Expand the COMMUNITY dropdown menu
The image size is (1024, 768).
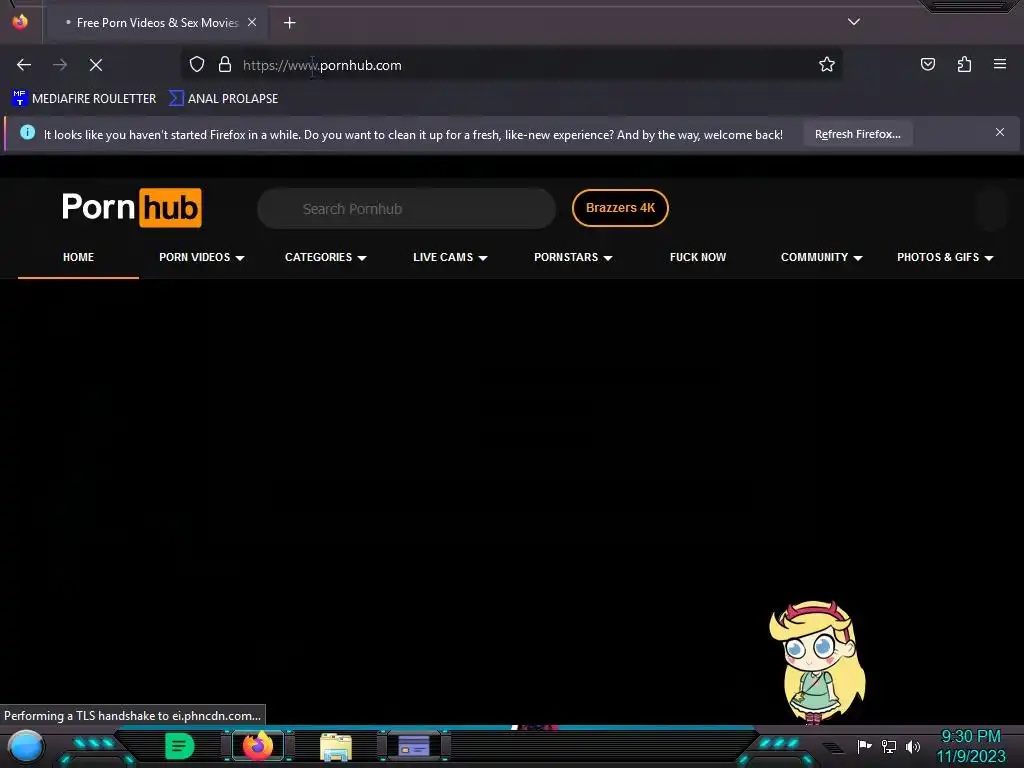pyautogui.click(x=822, y=257)
